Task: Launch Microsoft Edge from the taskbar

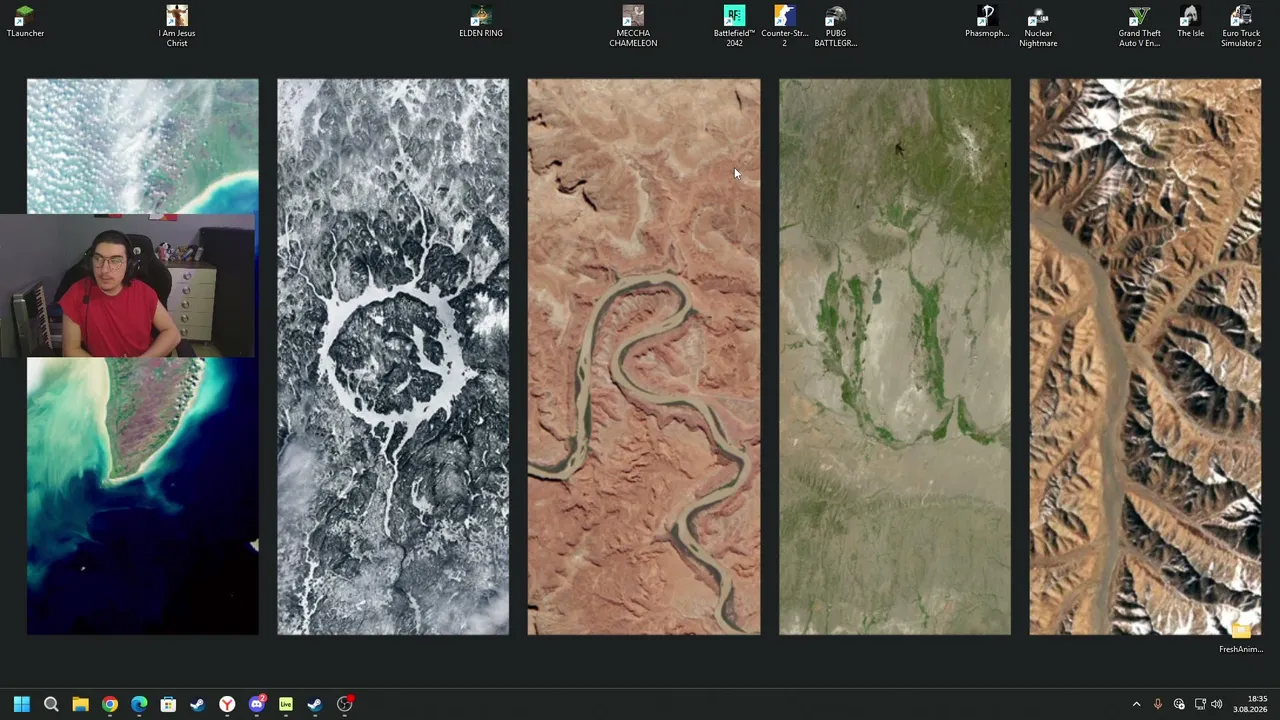Action: coord(139,704)
